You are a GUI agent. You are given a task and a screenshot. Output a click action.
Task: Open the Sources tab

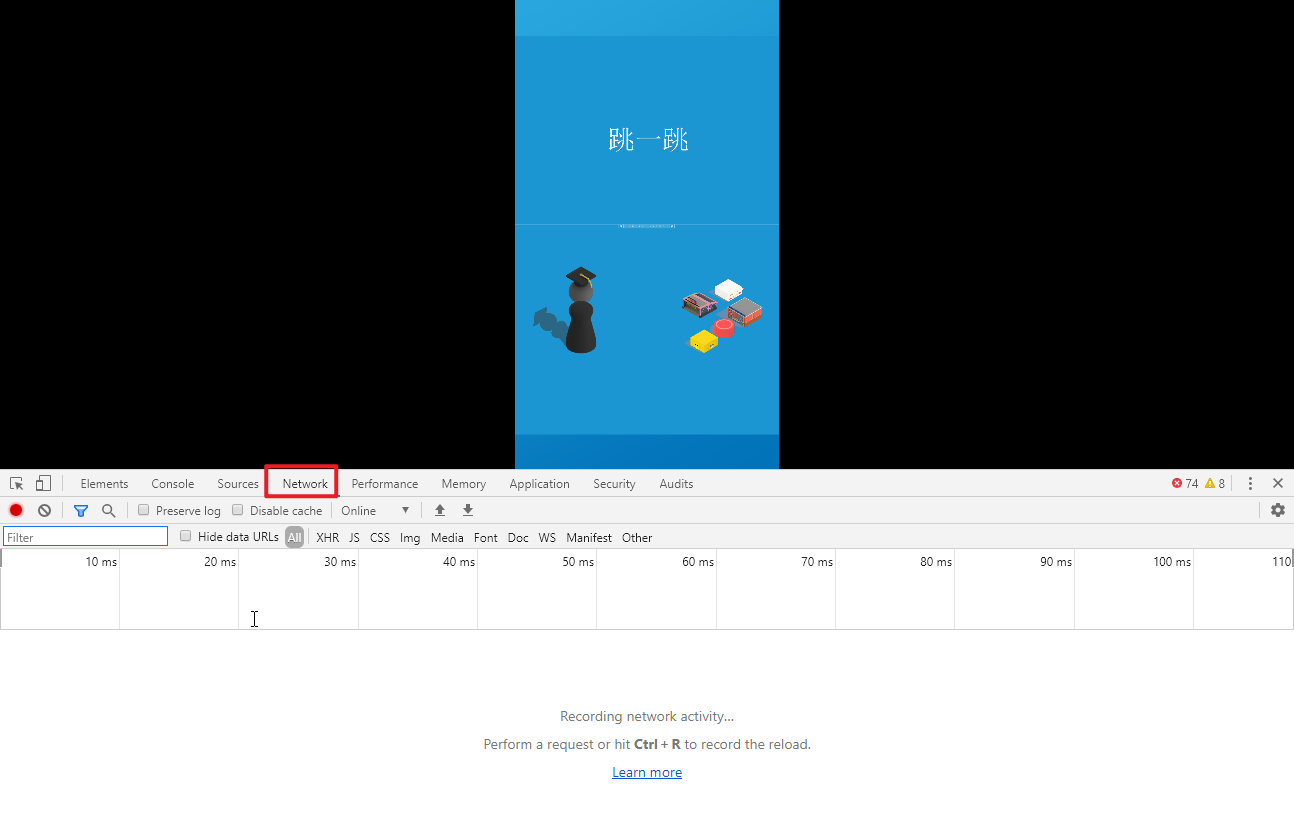[238, 483]
